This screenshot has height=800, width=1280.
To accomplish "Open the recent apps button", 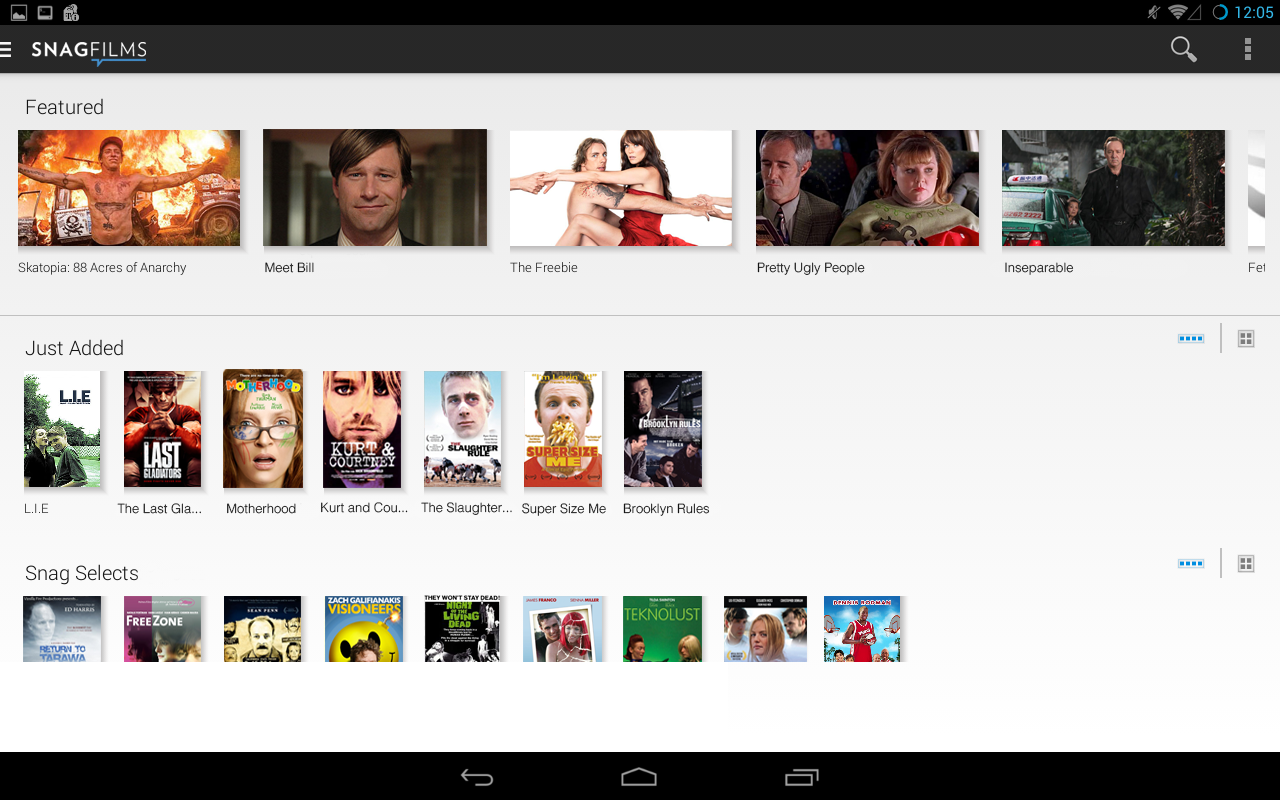I will (801, 777).
